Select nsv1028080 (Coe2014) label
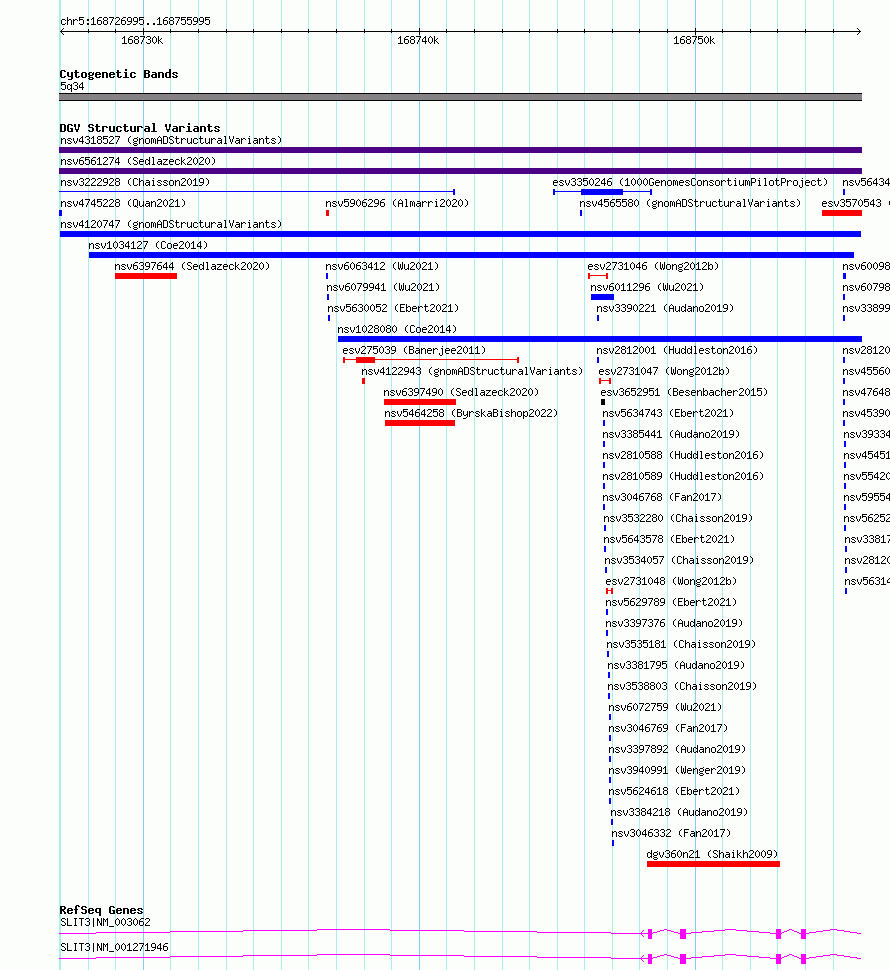Image resolution: width=890 pixels, height=970 pixels. pyautogui.click(x=397, y=330)
